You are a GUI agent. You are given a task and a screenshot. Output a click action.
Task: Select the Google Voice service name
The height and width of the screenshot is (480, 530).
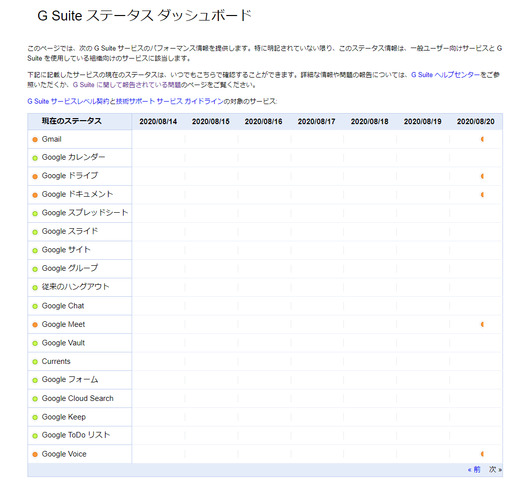[x=64, y=454]
